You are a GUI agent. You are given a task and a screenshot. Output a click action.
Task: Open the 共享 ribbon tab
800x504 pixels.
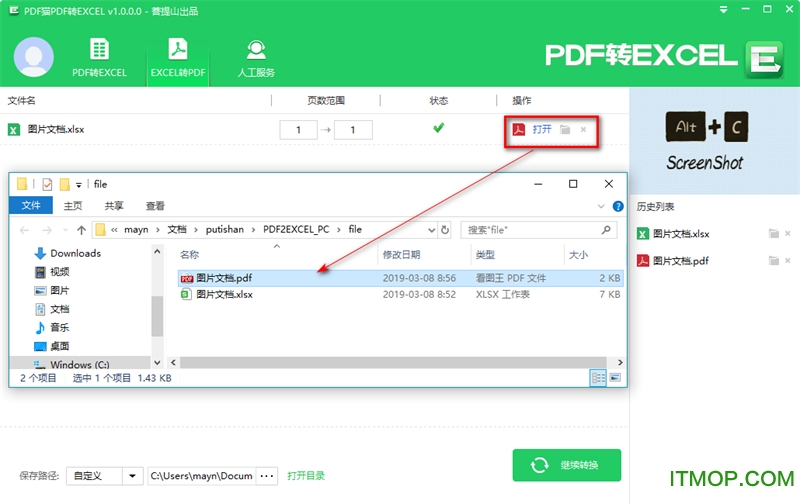tap(114, 206)
